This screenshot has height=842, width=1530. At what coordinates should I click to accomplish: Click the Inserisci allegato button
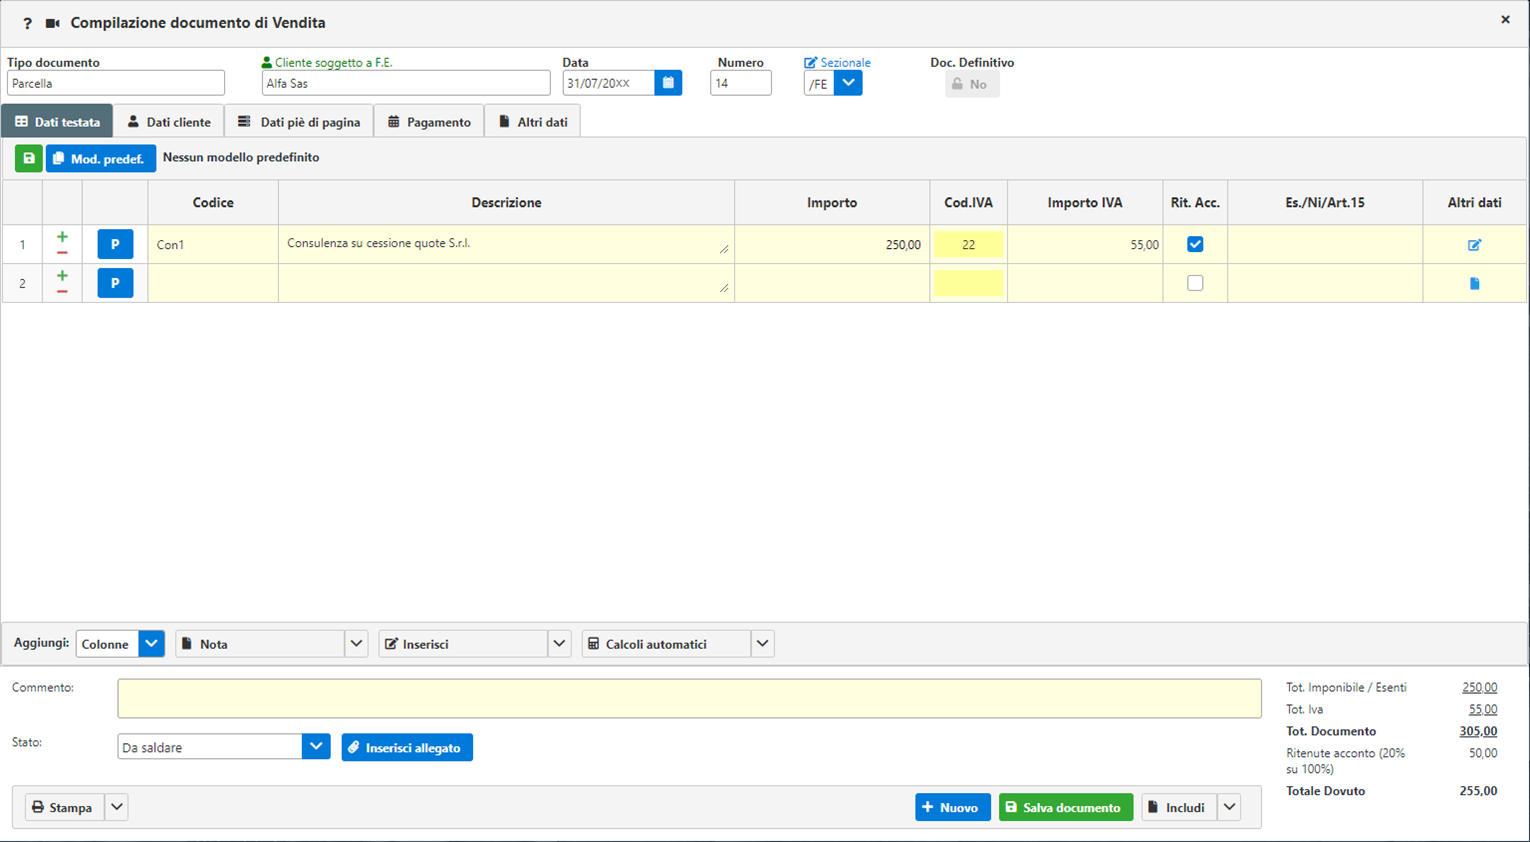coord(407,747)
